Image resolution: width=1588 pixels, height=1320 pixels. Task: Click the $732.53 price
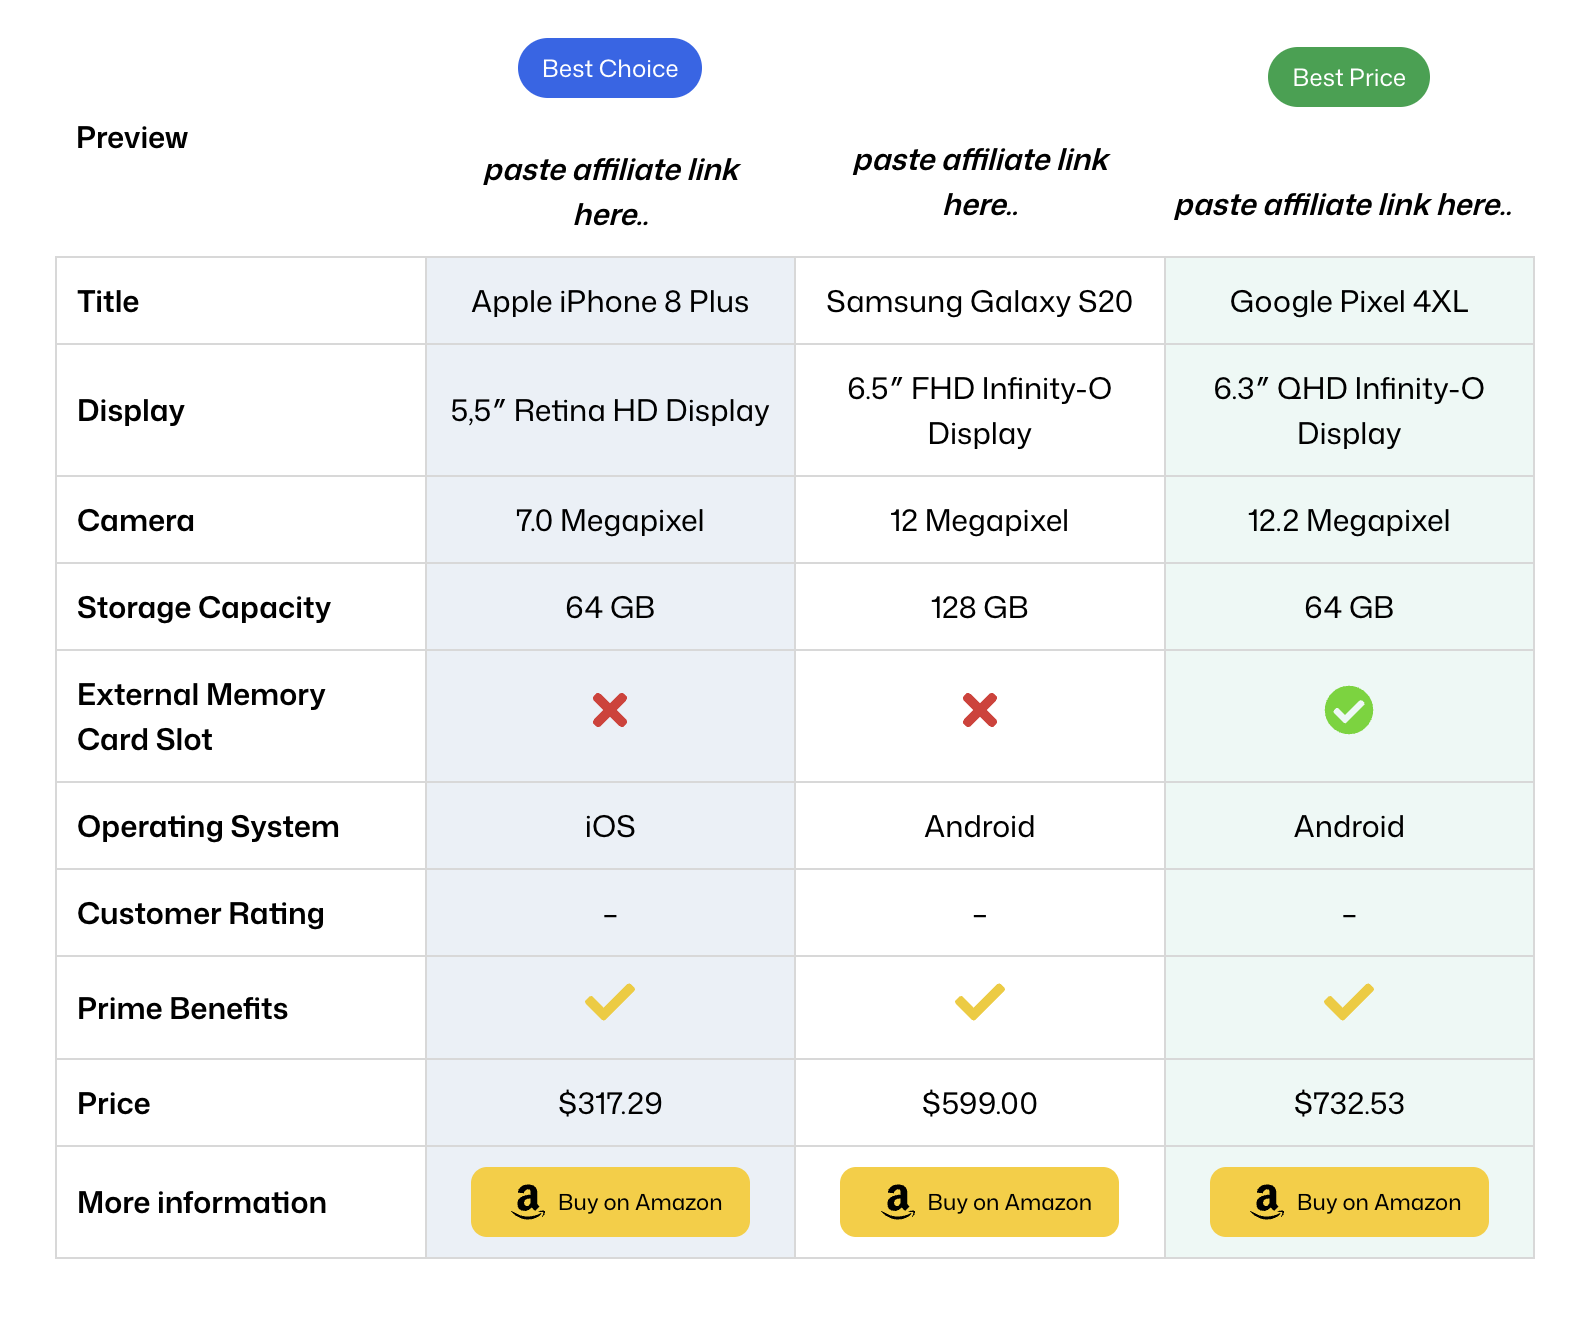[x=1349, y=1104]
